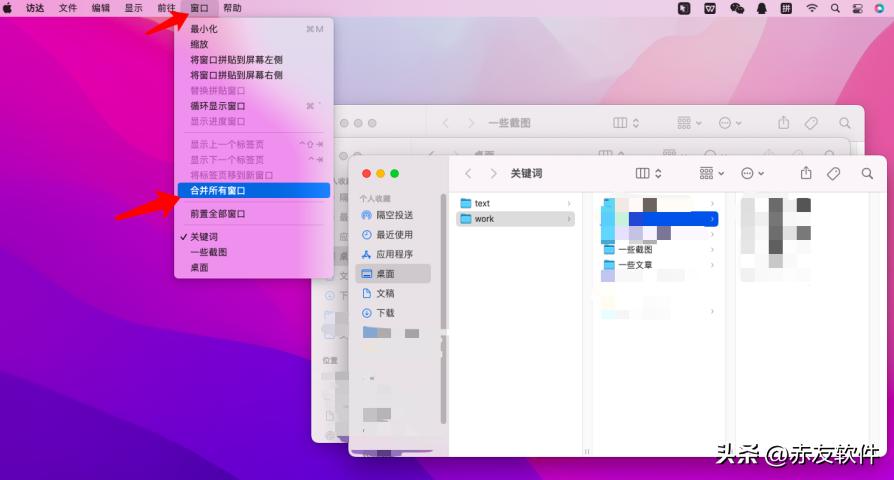The width and height of the screenshot is (894, 480).
Task: Choose 最小化 from the menu
Action: [x=254, y=29]
